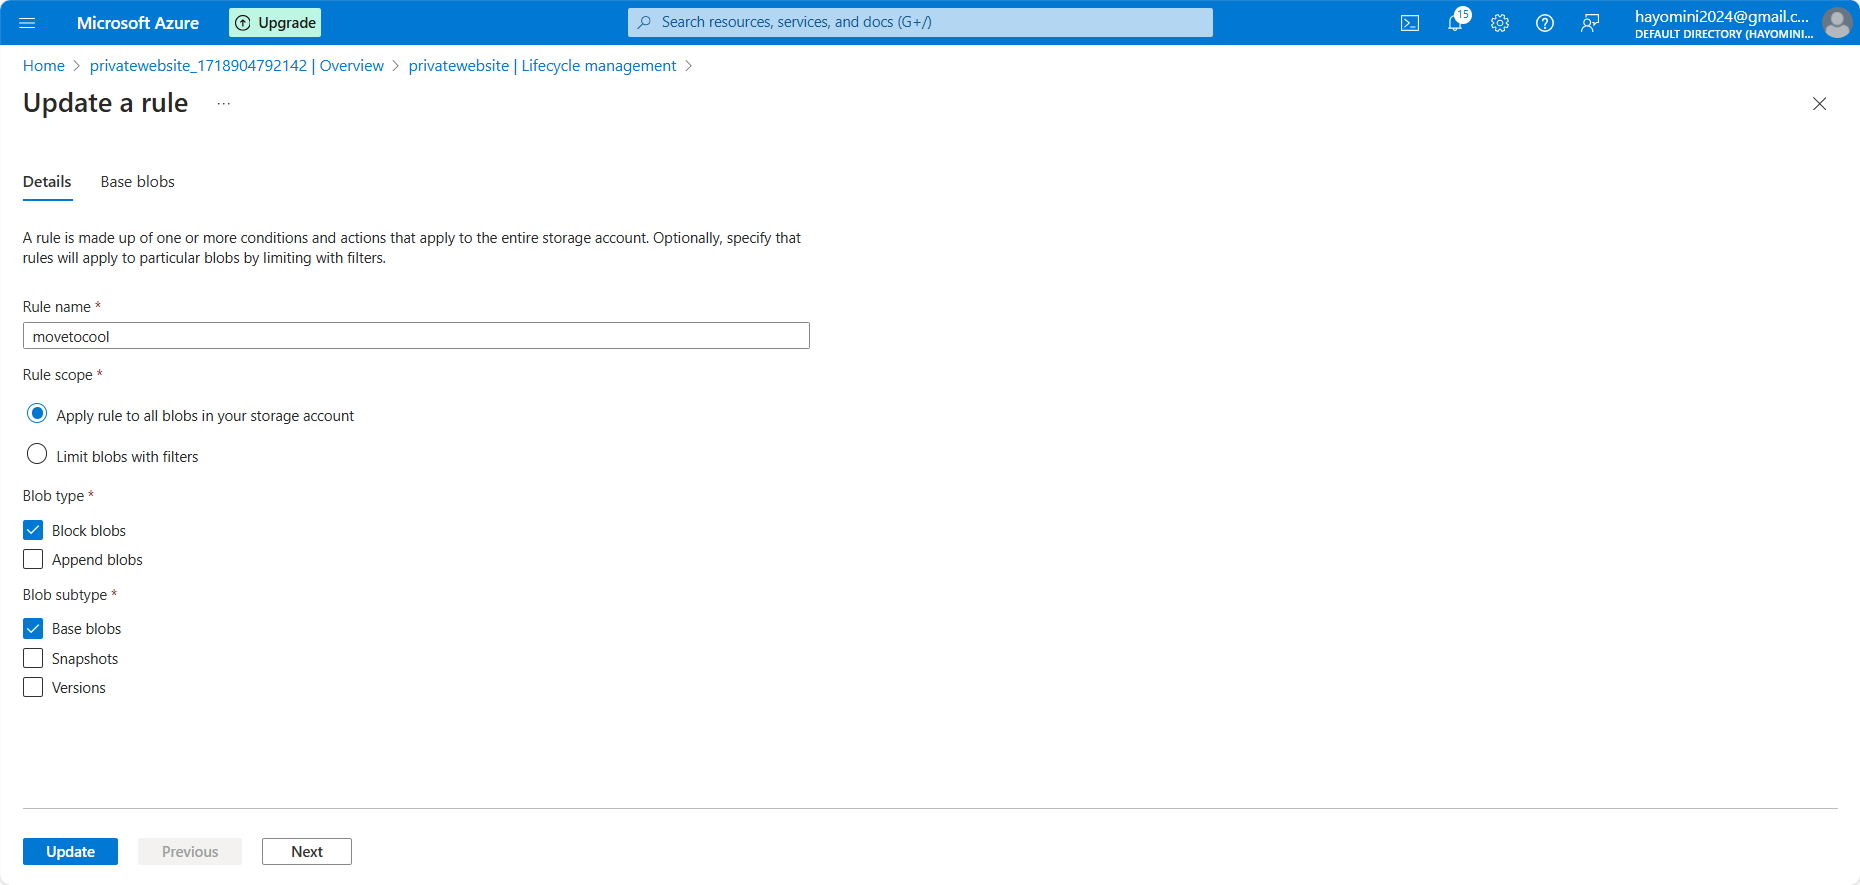Open the Azure portal hamburger menu
This screenshot has height=885, width=1860.
[27, 23]
